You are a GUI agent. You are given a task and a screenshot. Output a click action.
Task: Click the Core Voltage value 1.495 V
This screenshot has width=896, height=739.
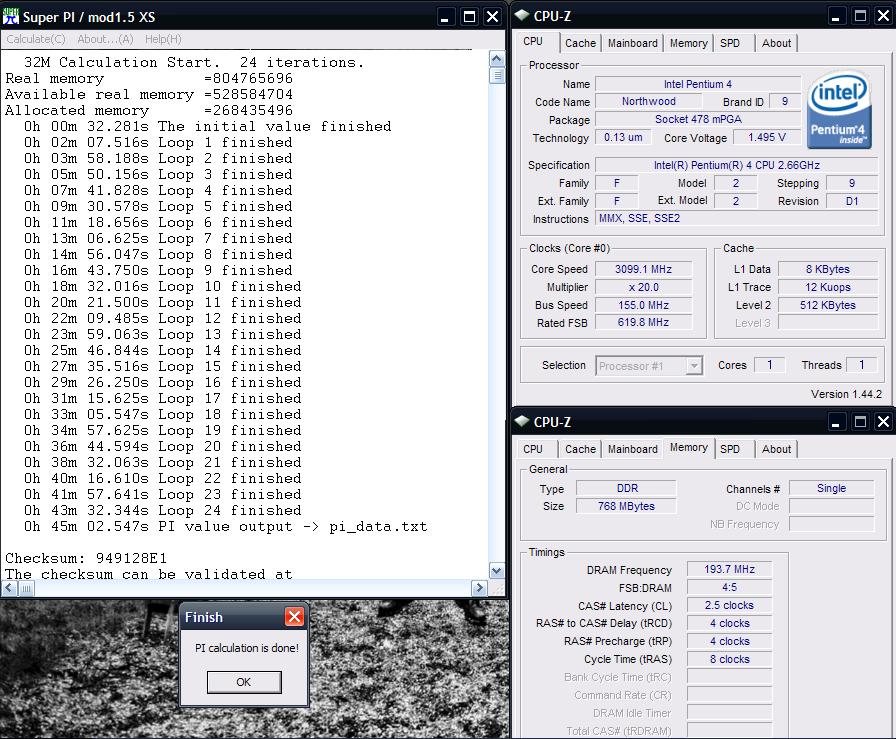767,137
